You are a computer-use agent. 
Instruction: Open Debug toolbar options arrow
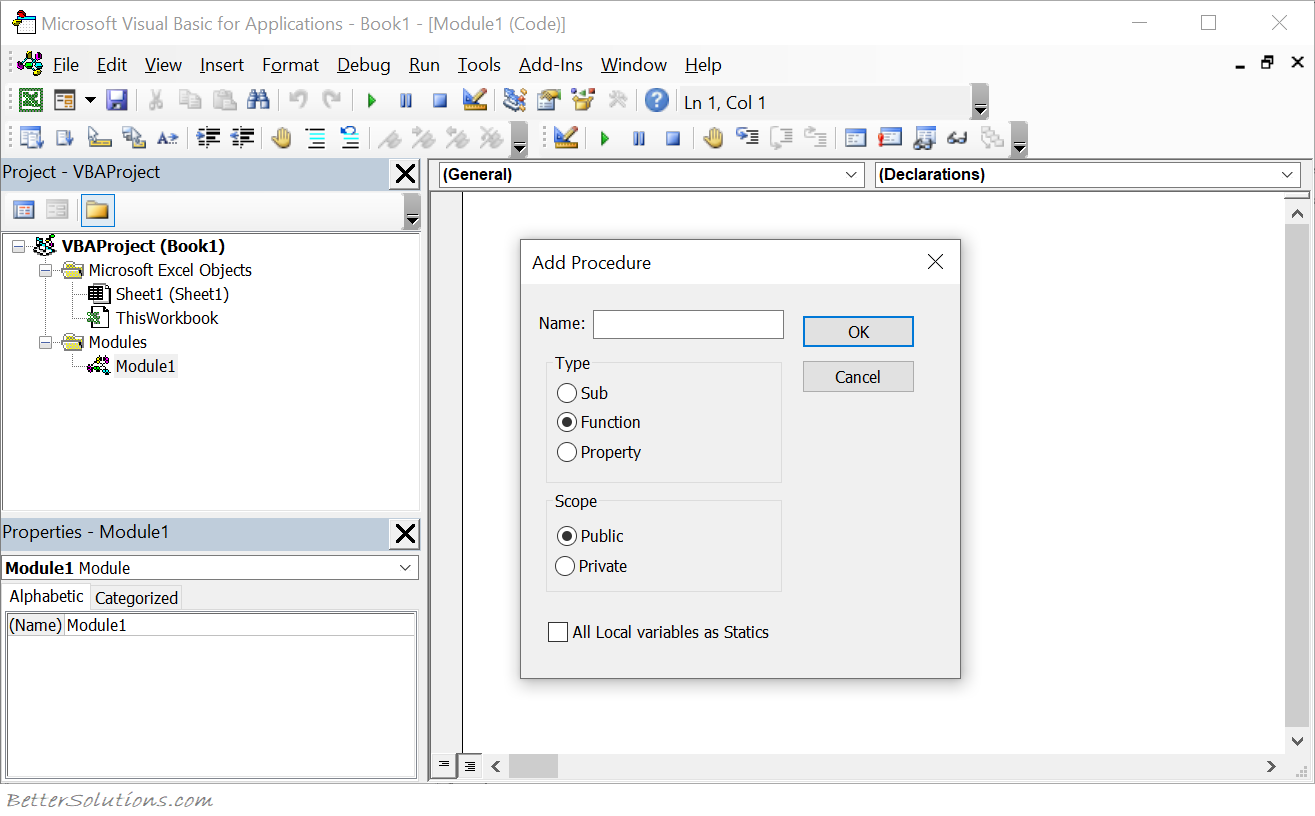(x=1019, y=140)
